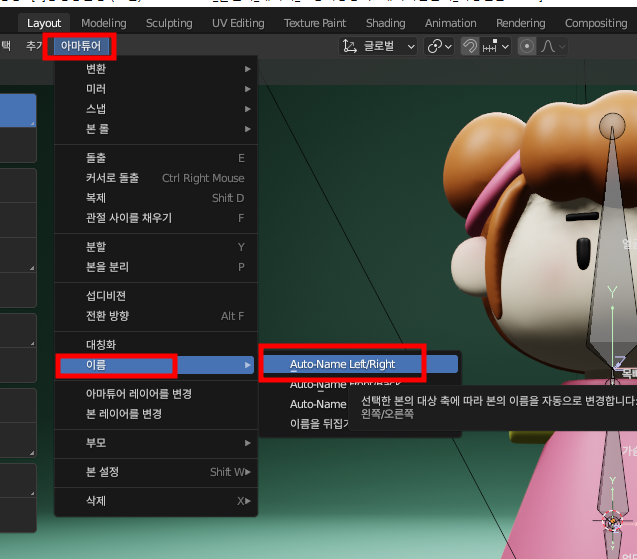Select 아마튜어 레이어를 변경 entry

click(156, 394)
